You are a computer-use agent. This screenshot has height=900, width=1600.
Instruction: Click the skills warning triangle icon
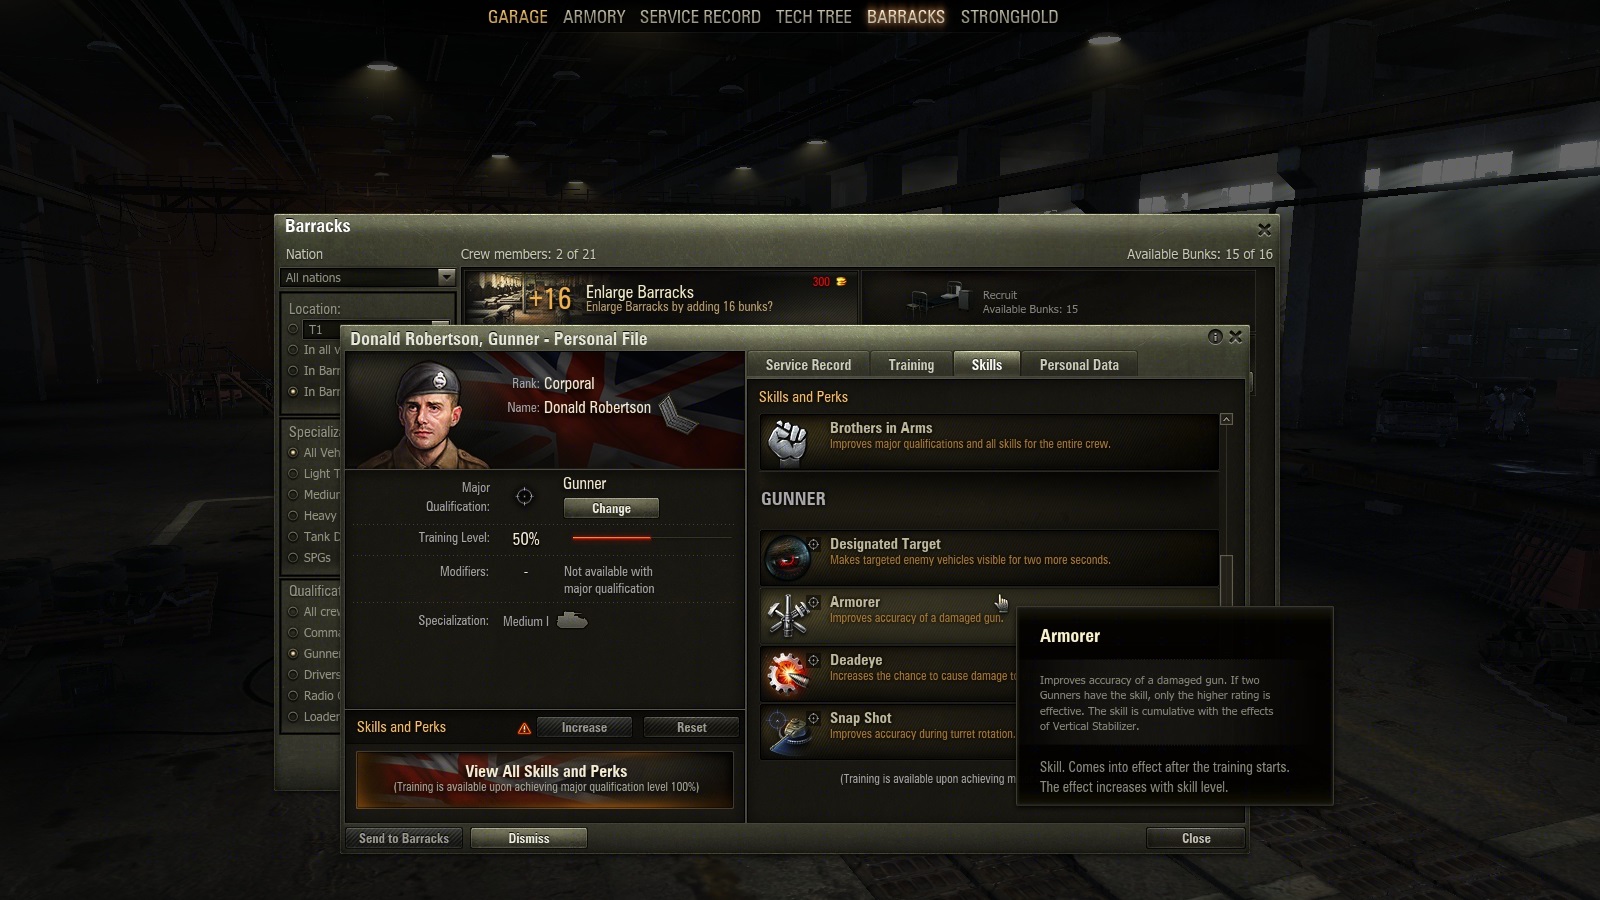524,728
